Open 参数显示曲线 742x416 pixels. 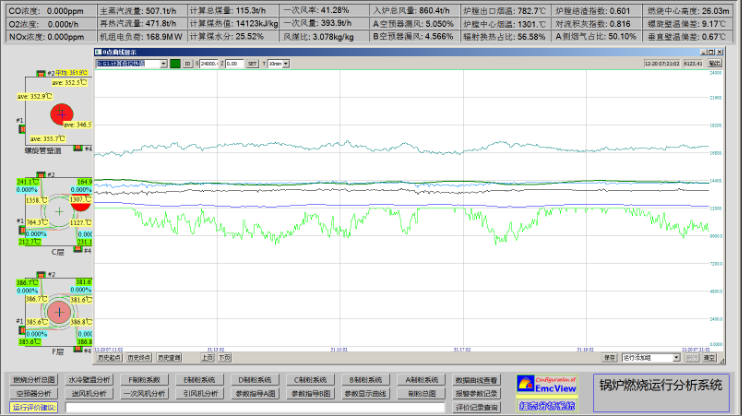[365, 393]
